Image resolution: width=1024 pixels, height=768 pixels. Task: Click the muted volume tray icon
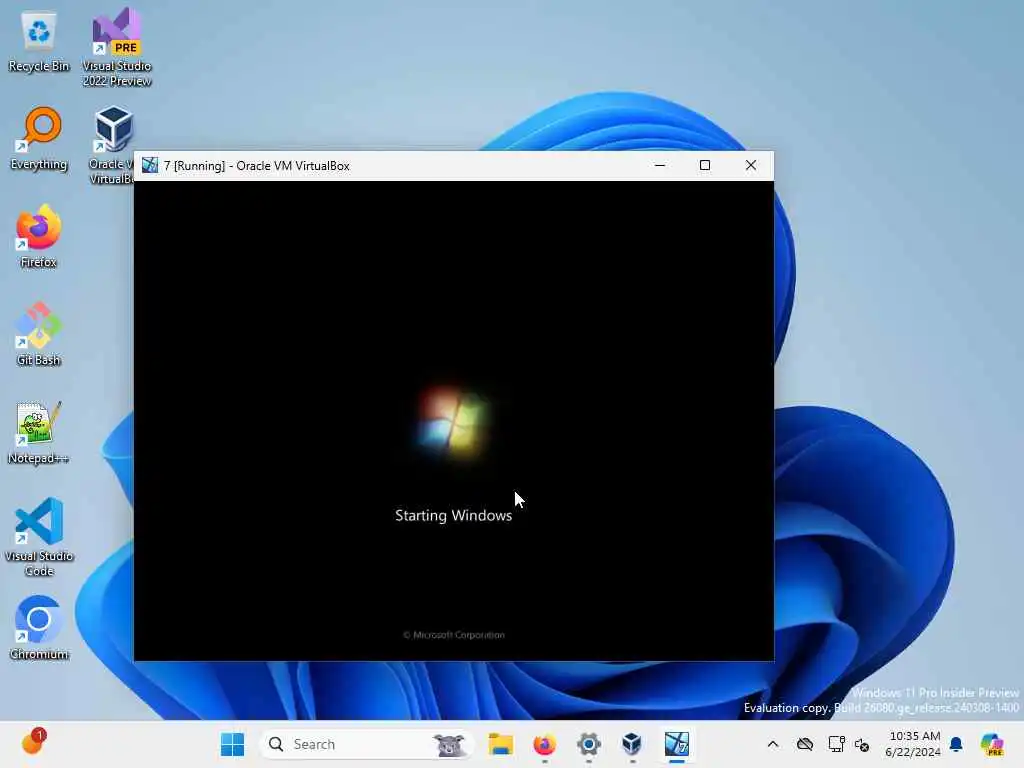[x=862, y=744]
